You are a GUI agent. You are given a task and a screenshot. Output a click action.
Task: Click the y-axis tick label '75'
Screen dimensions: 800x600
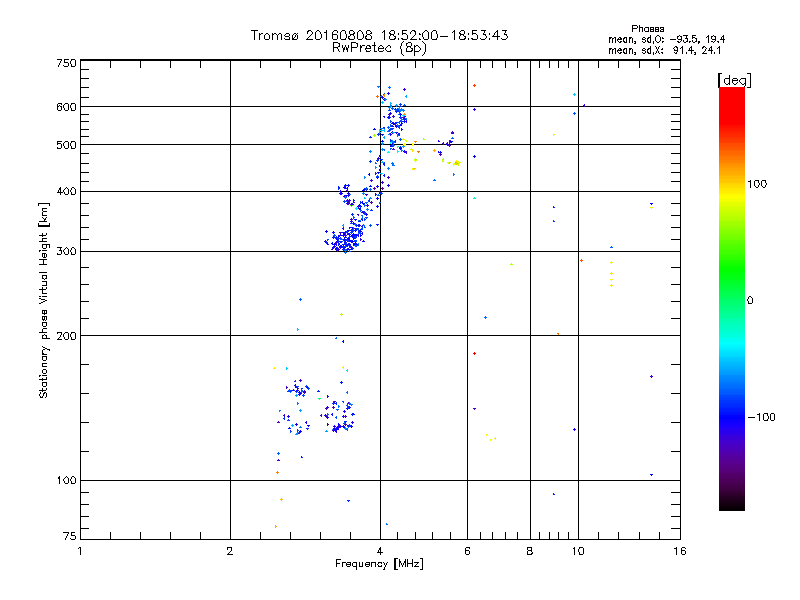[x=70, y=536]
